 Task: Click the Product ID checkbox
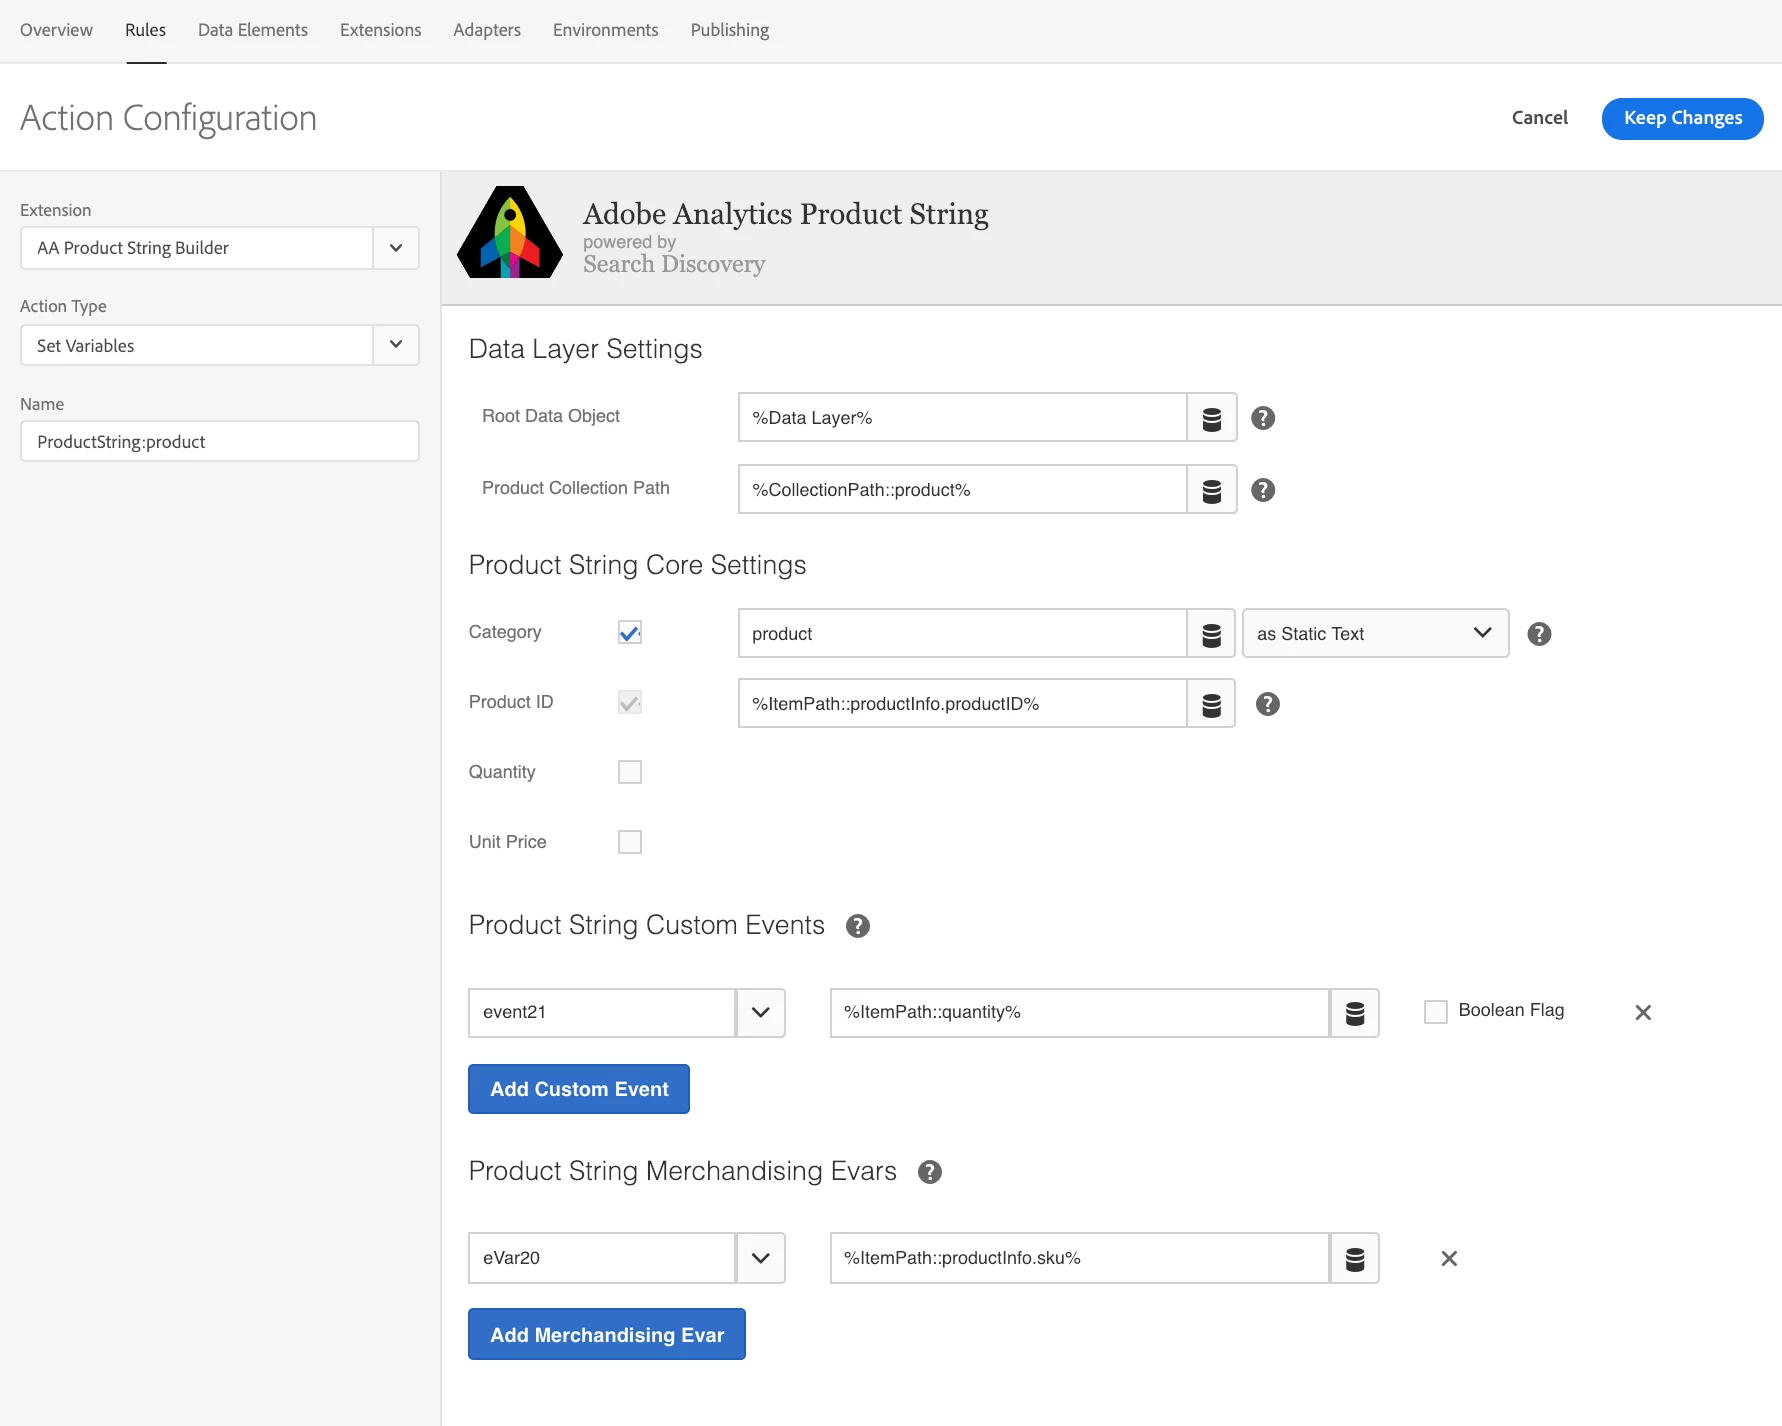pyautogui.click(x=630, y=703)
